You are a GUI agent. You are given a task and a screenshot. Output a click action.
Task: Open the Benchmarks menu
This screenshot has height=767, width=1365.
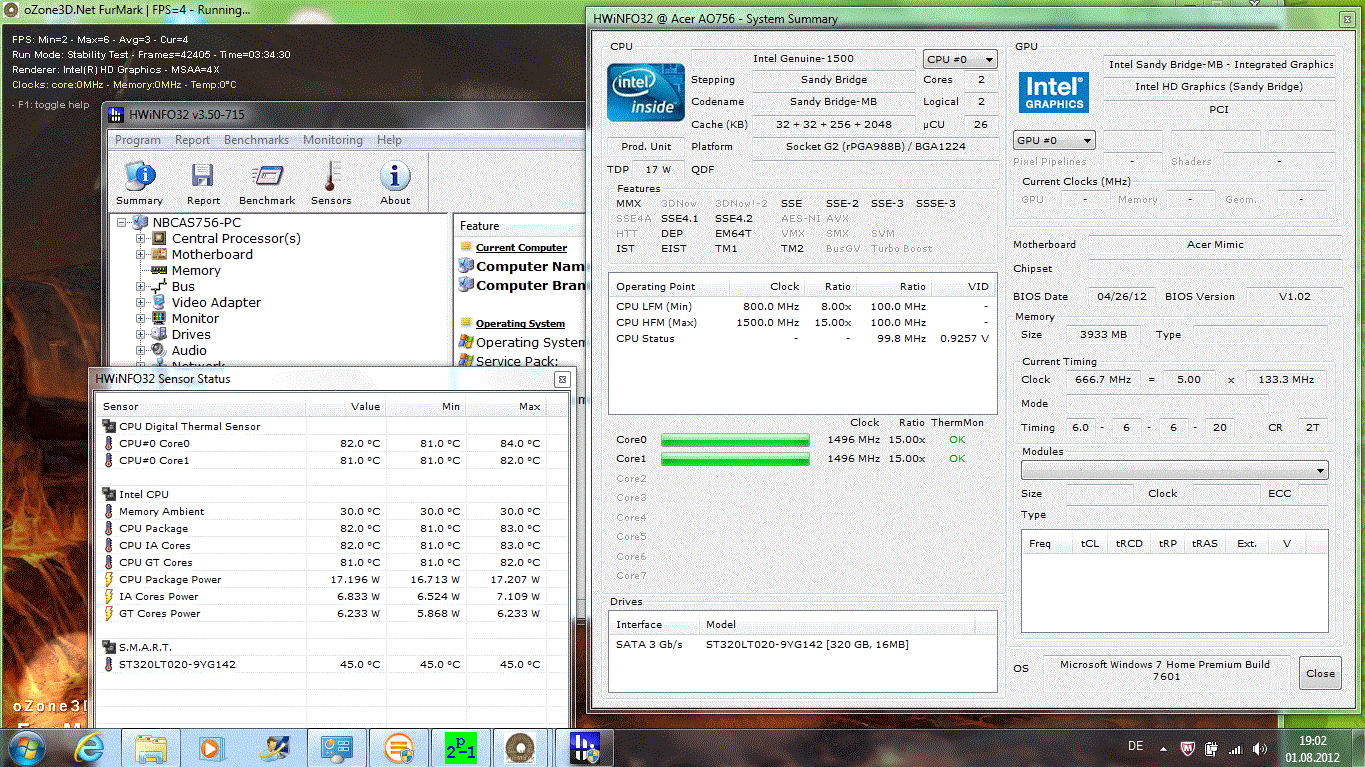(x=256, y=140)
